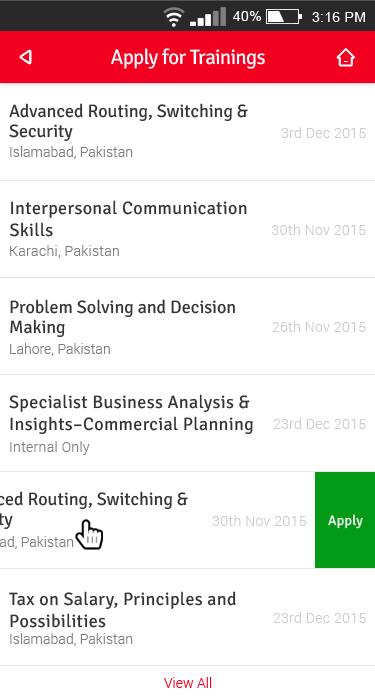Tap the back arrow in the header
The height and width of the screenshot is (697, 375).
coord(26,57)
